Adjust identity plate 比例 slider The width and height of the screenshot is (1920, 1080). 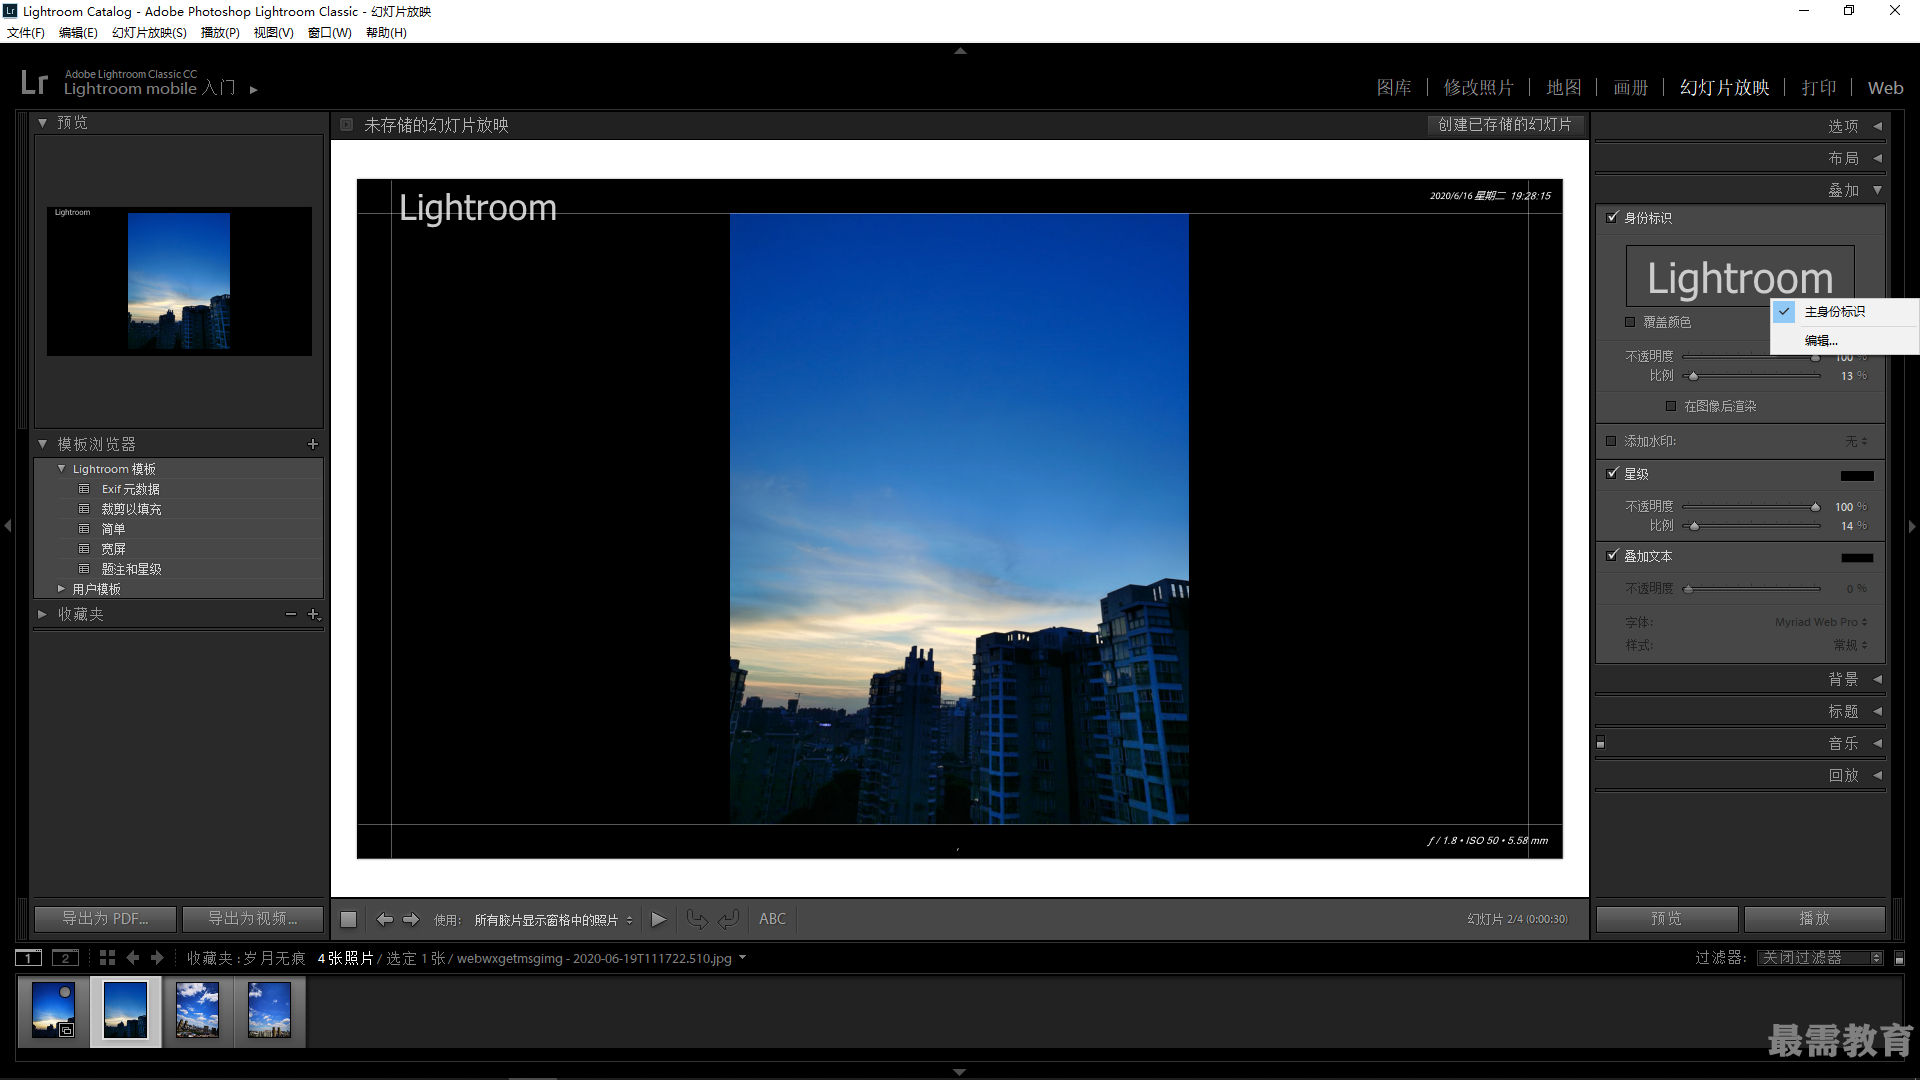(1694, 376)
